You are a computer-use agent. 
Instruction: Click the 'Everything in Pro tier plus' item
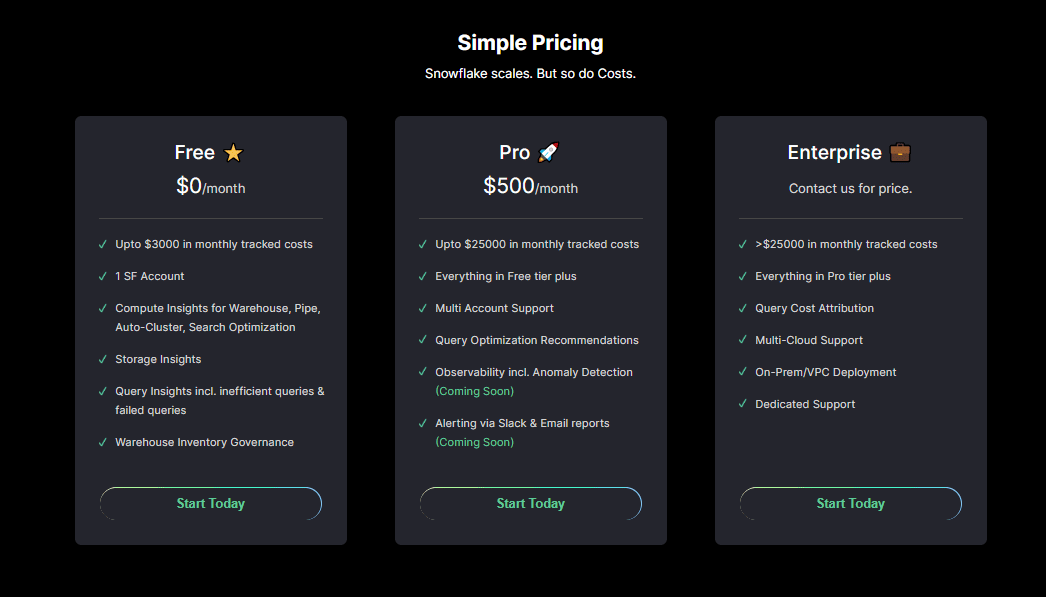(824, 276)
